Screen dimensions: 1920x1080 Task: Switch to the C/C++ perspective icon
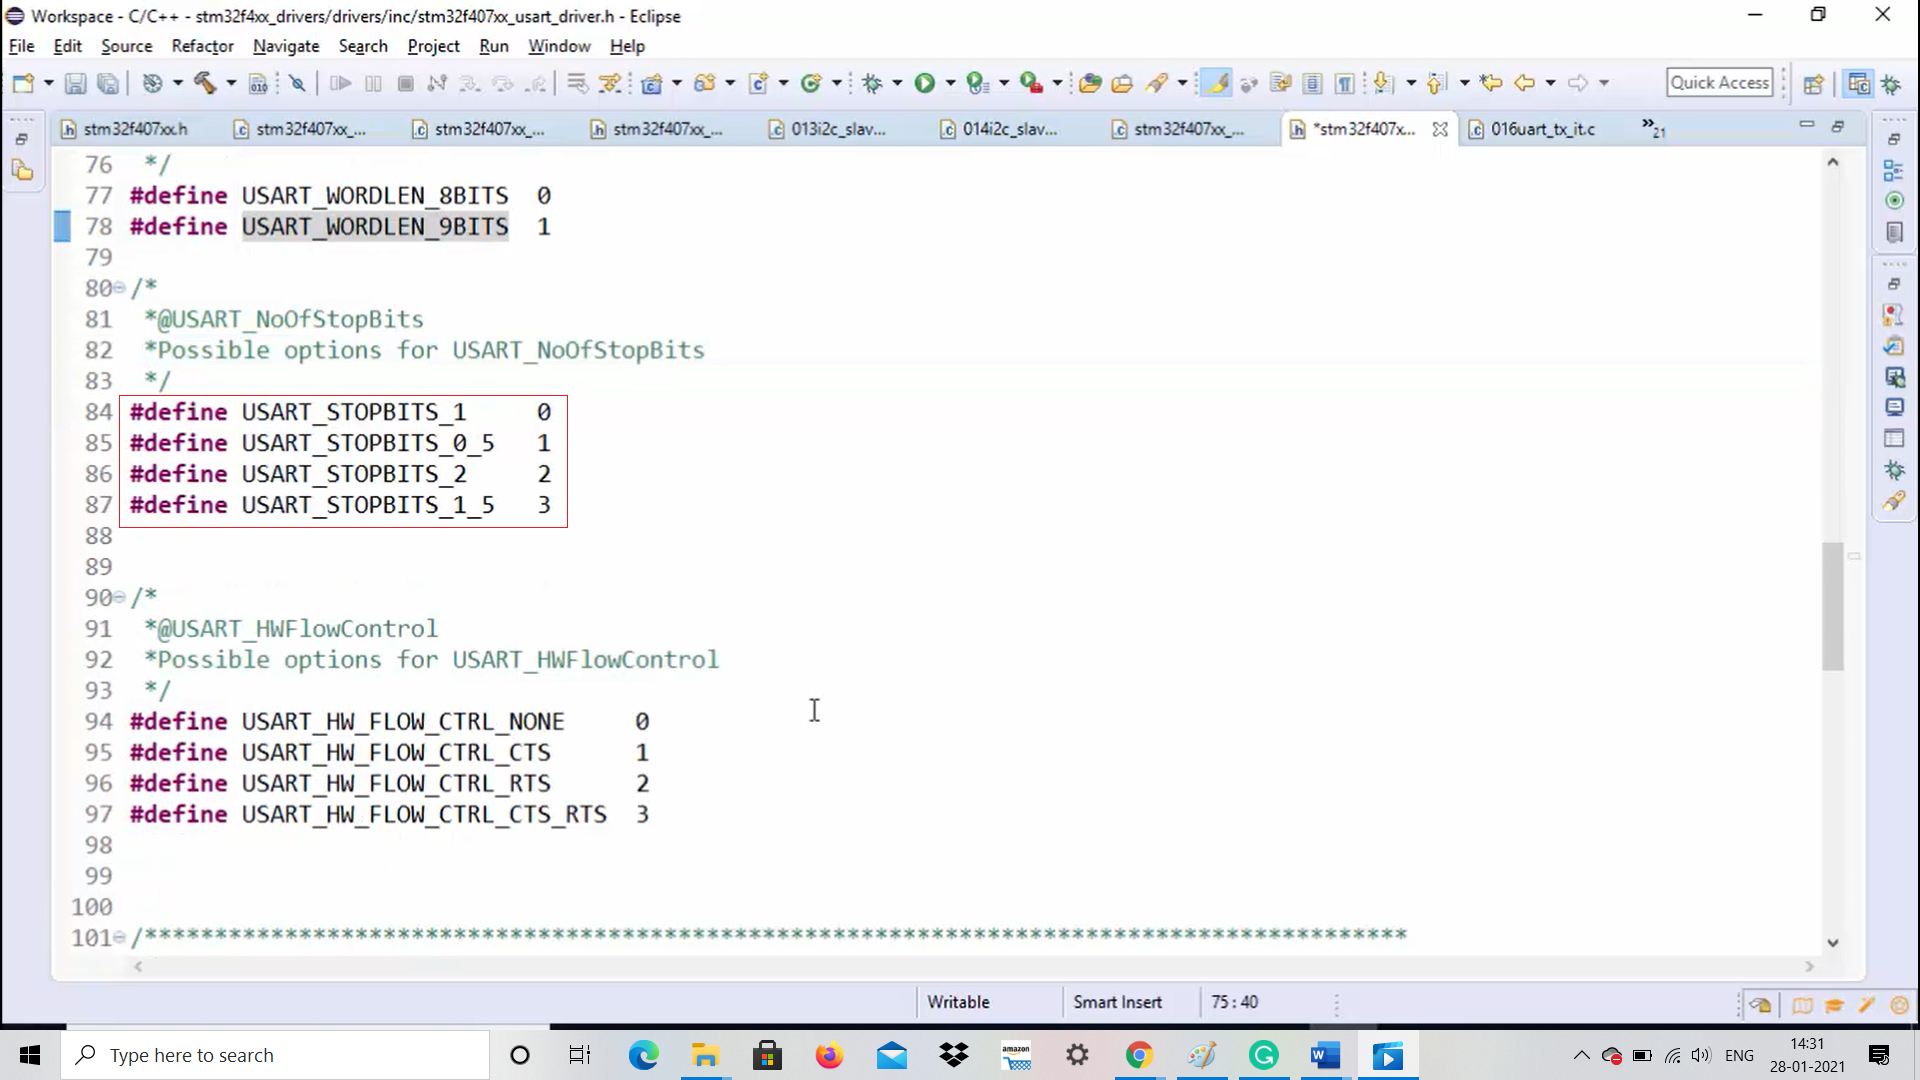[1859, 84]
